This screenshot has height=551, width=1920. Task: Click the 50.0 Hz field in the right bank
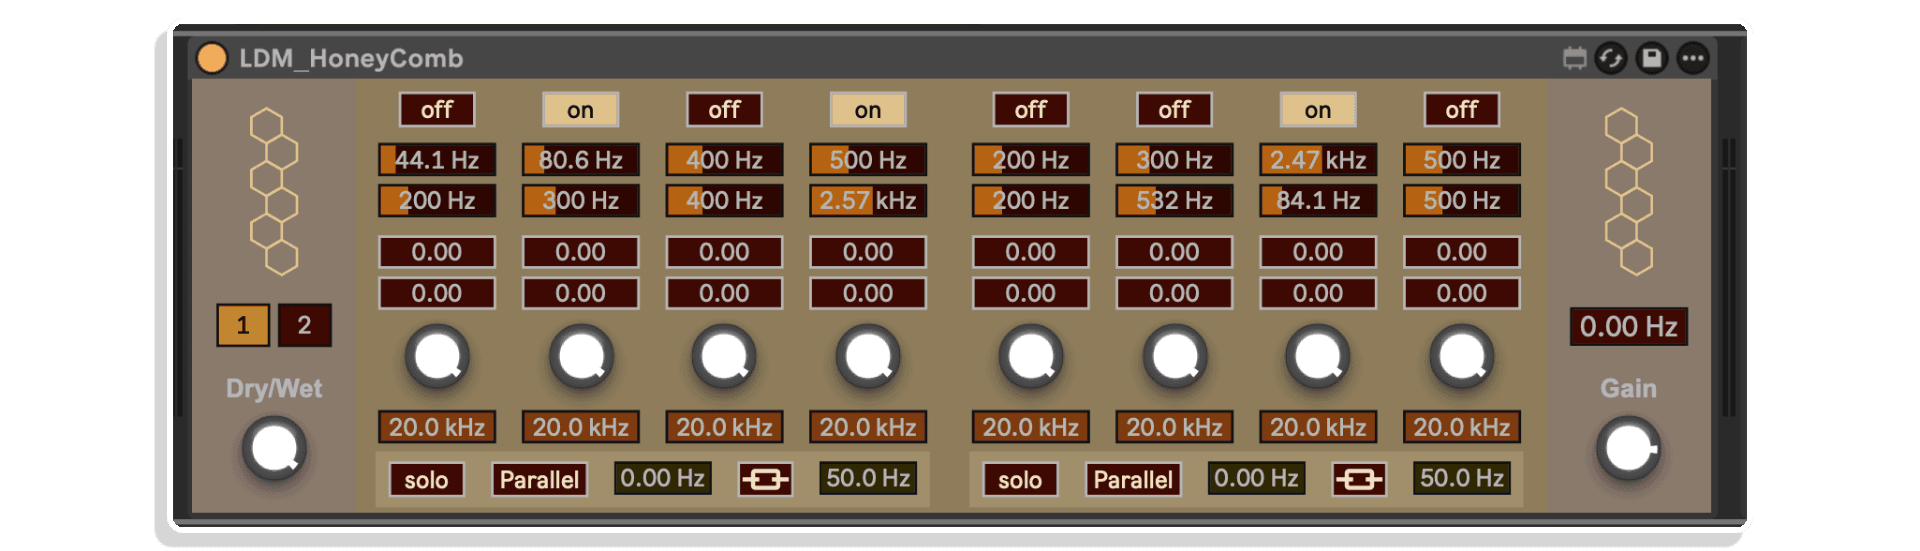coord(1462,479)
